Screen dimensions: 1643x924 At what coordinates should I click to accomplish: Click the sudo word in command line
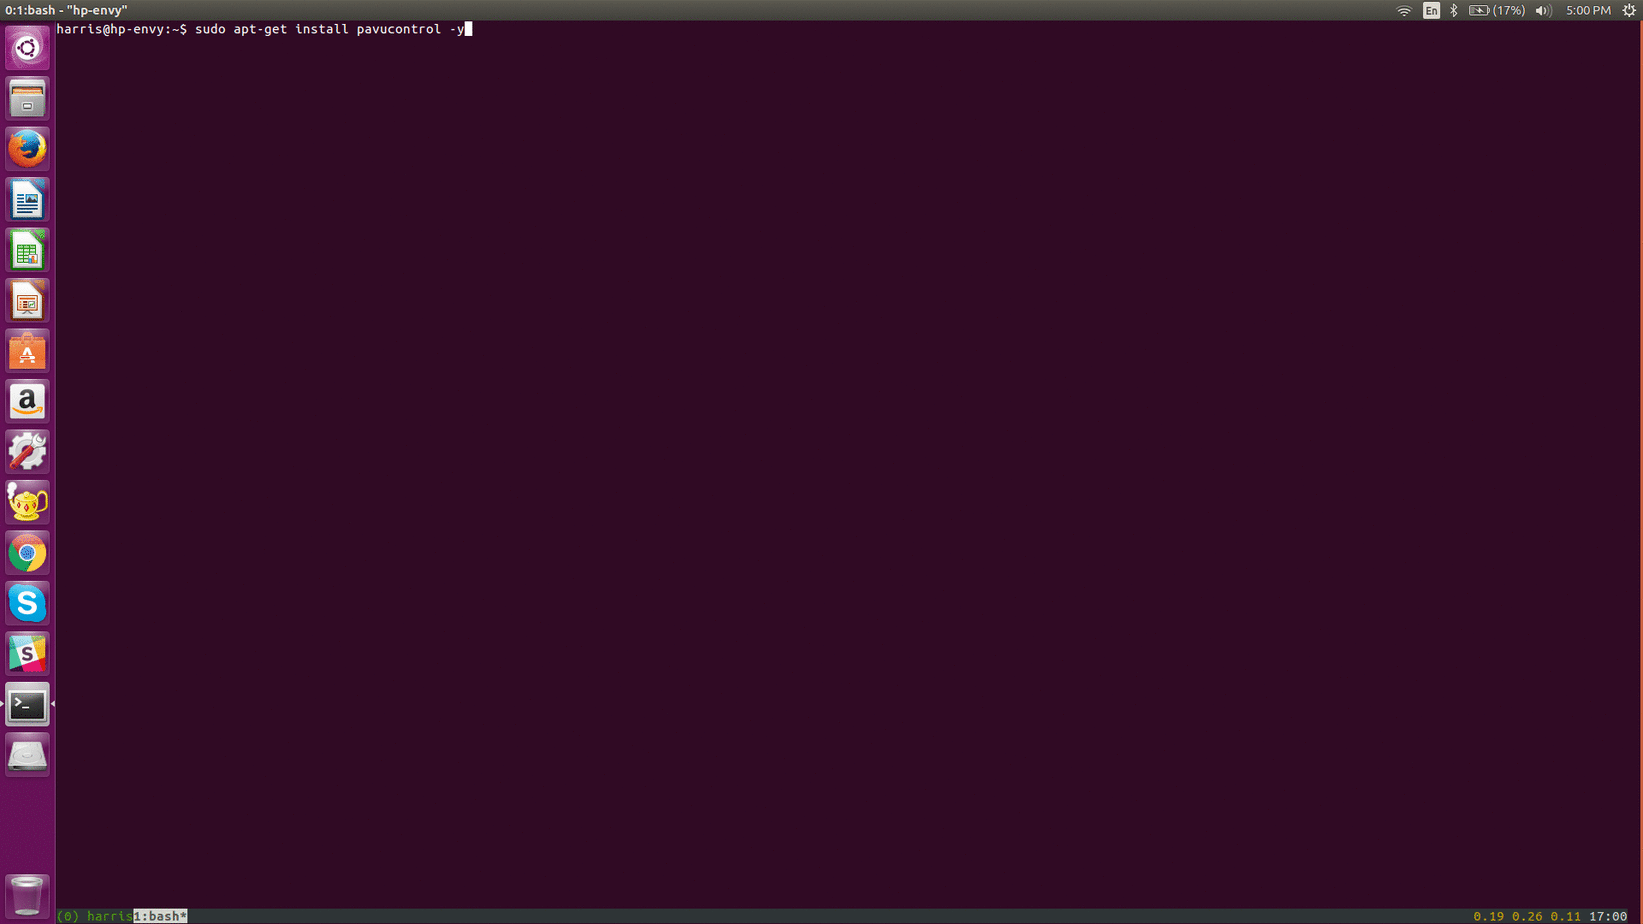click(x=210, y=29)
